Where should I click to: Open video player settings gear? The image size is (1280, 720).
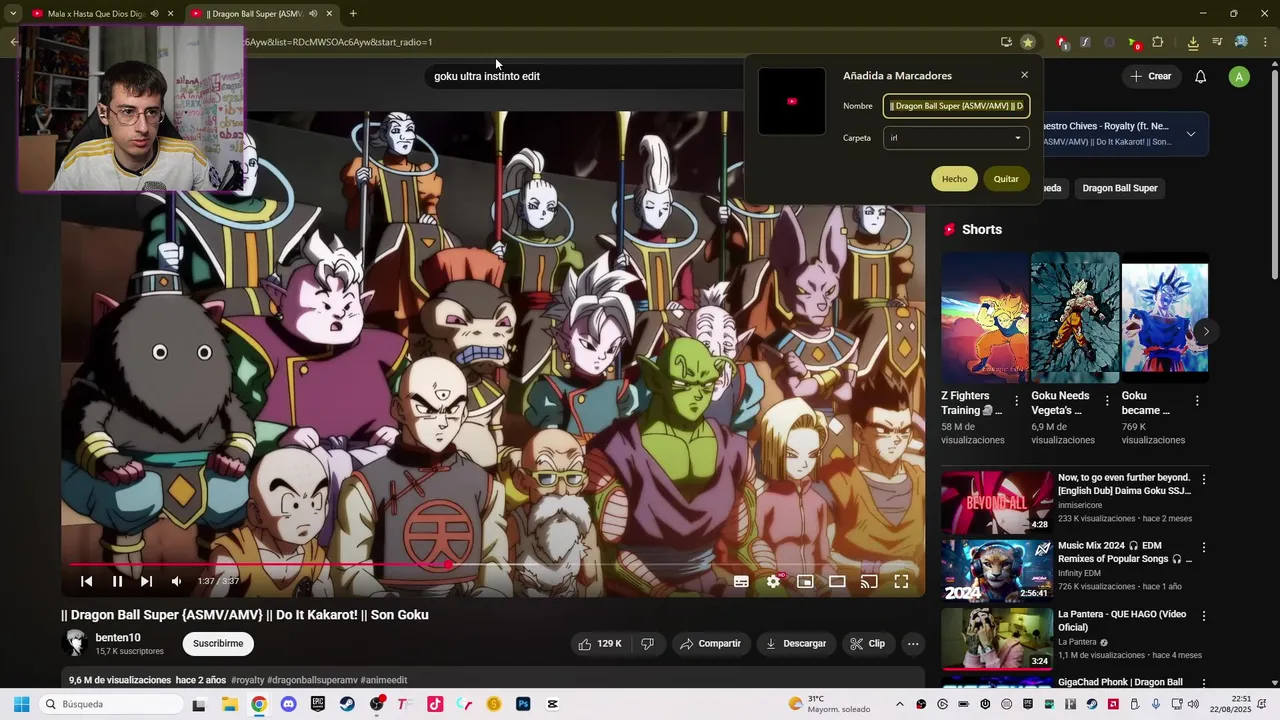tap(773, 581)
